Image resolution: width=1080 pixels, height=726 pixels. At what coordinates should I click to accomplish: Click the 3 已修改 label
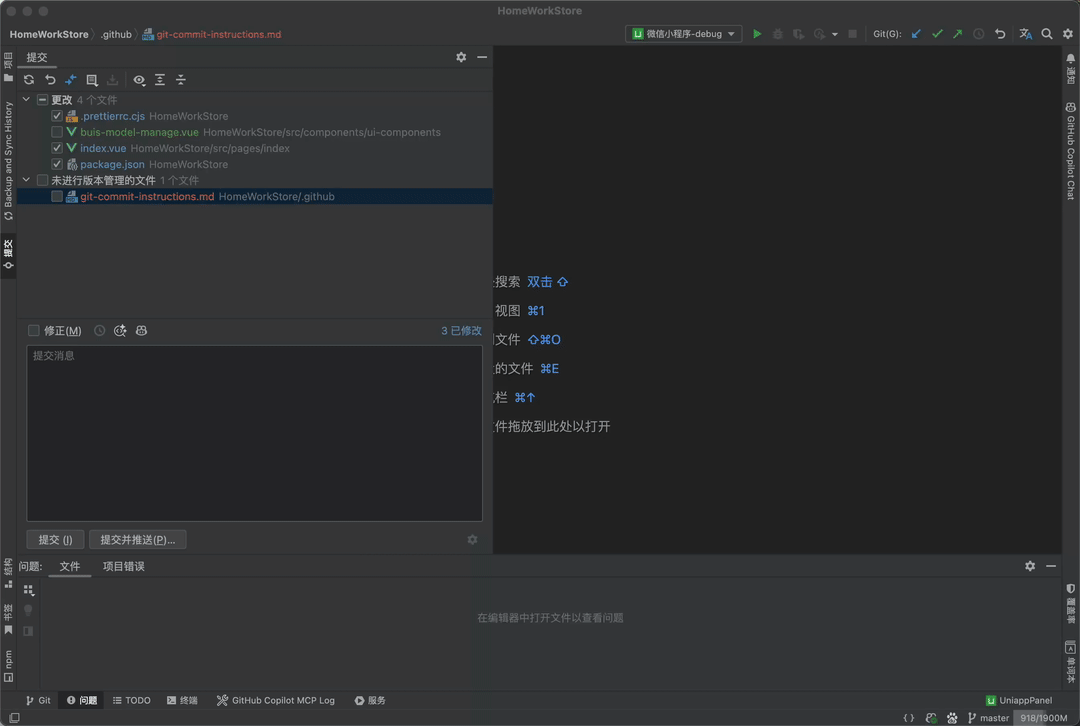point(461,331)
